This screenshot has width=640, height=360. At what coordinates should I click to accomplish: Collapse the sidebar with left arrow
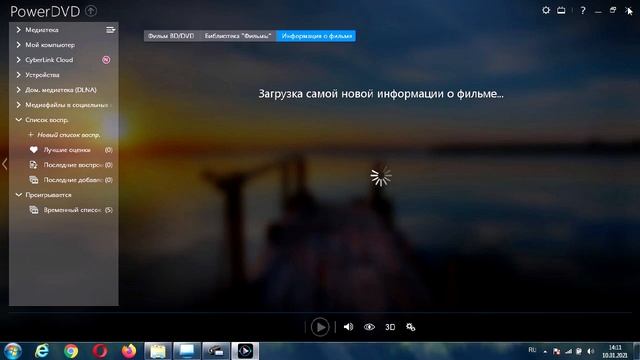click(4, 164)
